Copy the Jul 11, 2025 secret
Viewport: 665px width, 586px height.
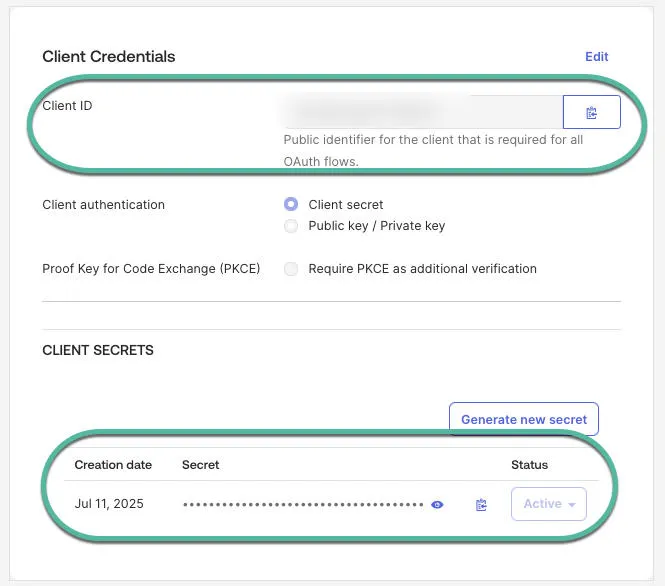(481, 505)
